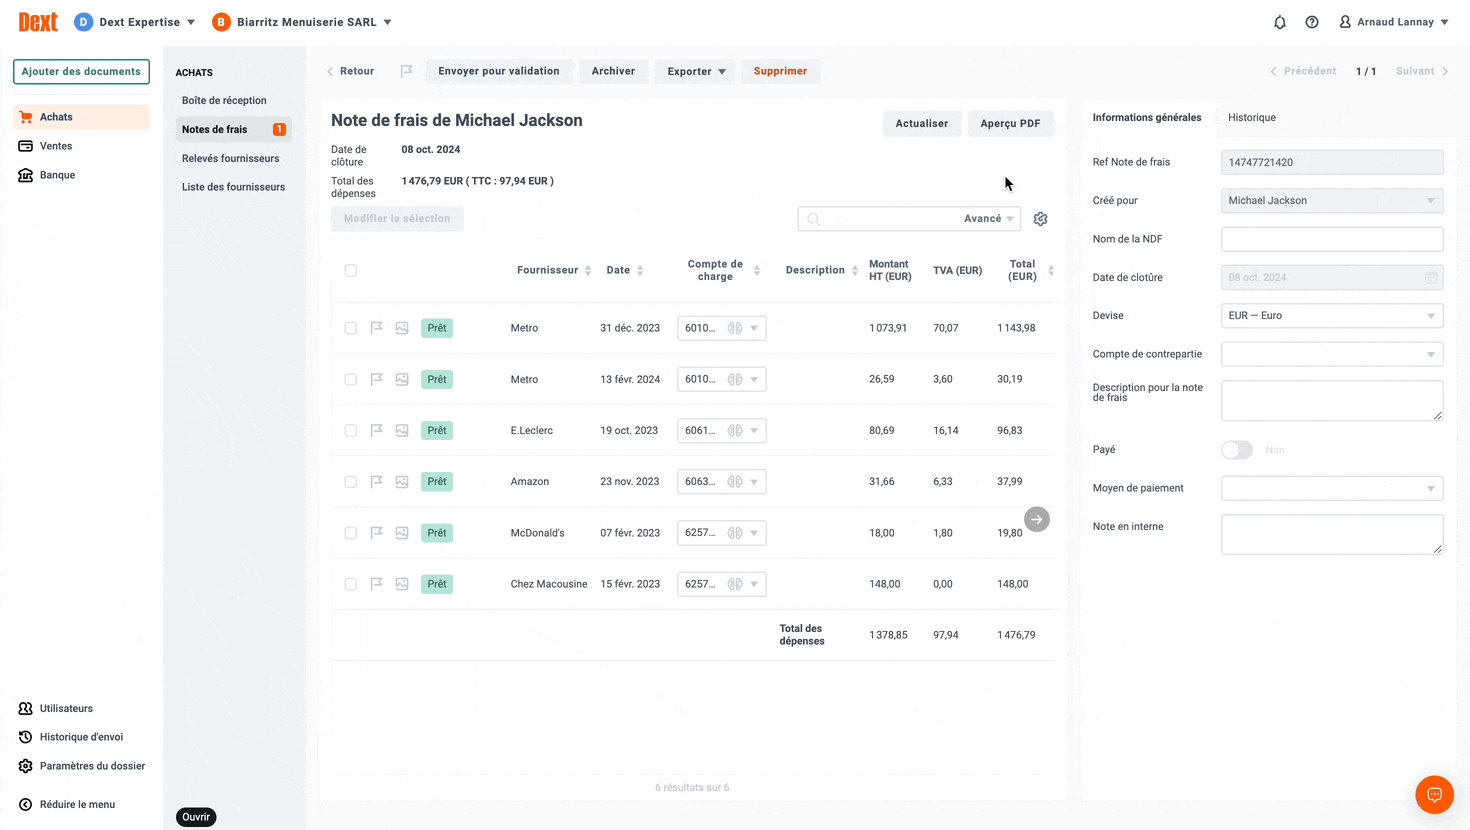Click into the Nom de la NDF field
1470x830 pixels.
click(1332, 239)
